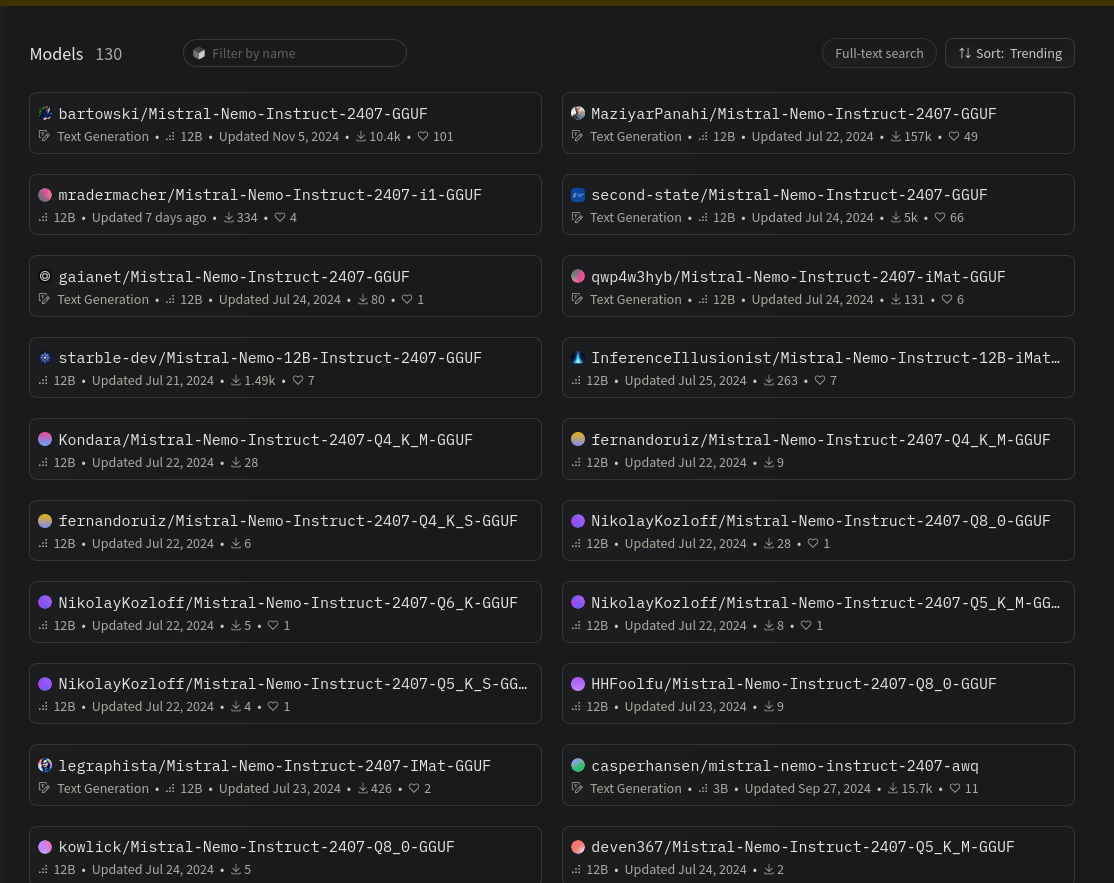The height and width of the screenshot is (883, 1114).
Task: Click the parameter-size icon beside 3B
Action: [703, 789]
